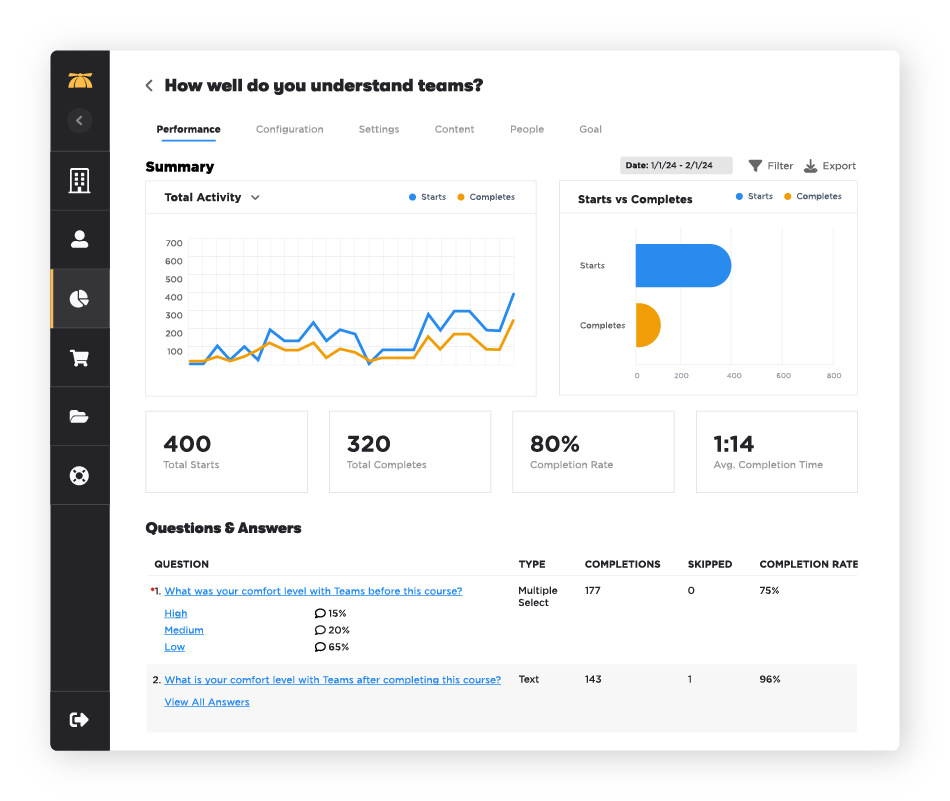Open the folder section in sidebar
Screen dimensions: 950x801
pyautogui.click(x=79, y=415)
